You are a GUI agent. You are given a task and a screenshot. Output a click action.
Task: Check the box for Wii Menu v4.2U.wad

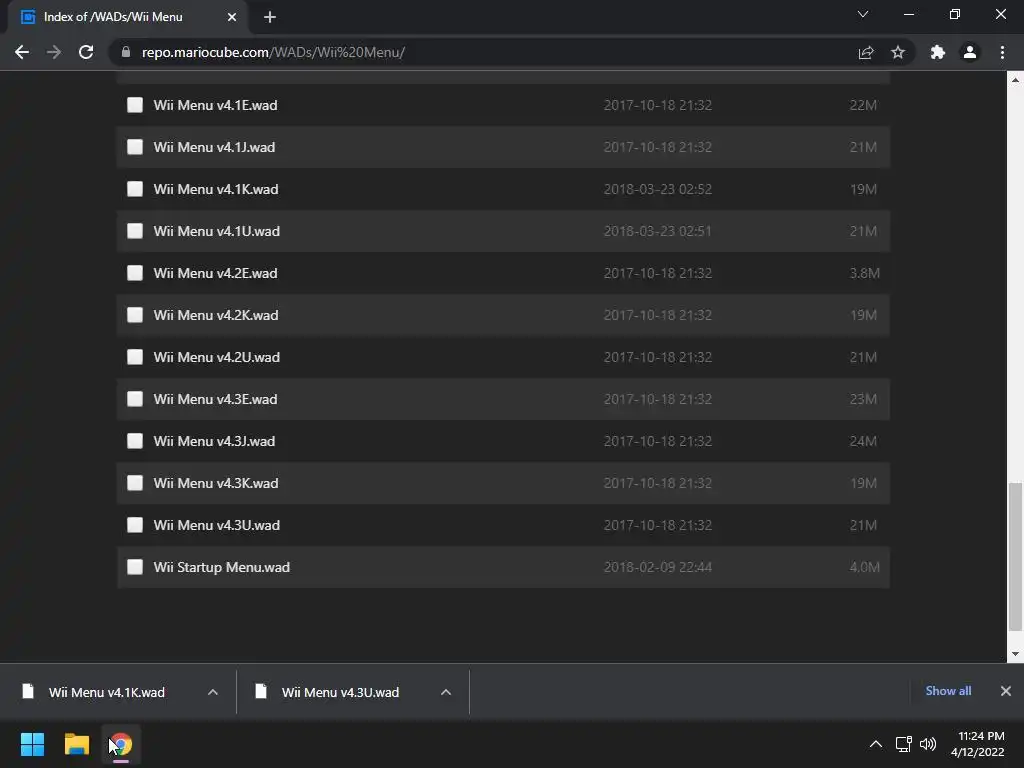coord(135,357)
